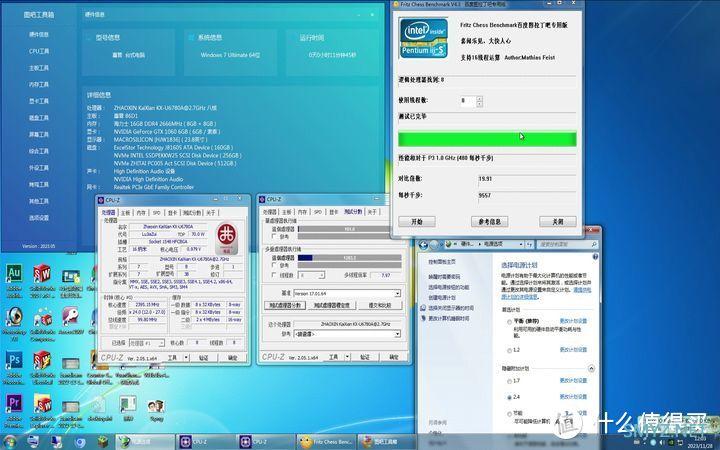Open the power options address bar dropdown
Image resolution: width=720 pixels, height=450 pixels.
(x=521, y=244)
